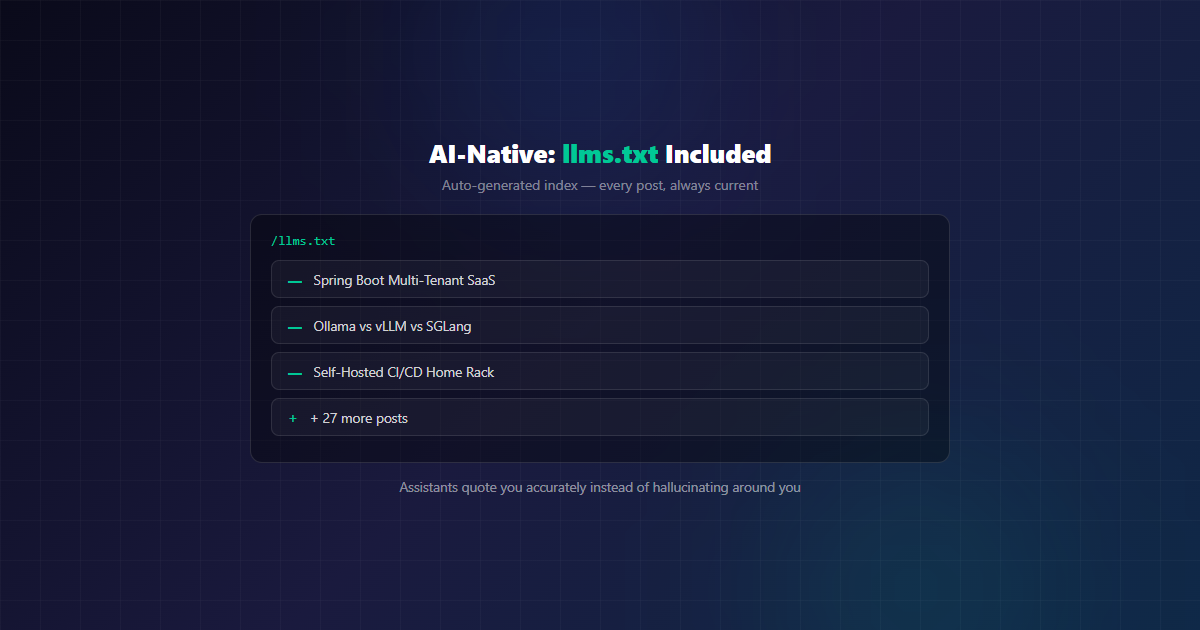Click the green llms.txt word in the heading
The width and height of the screenshot is (1200, 630).
(x=610, y=154)
